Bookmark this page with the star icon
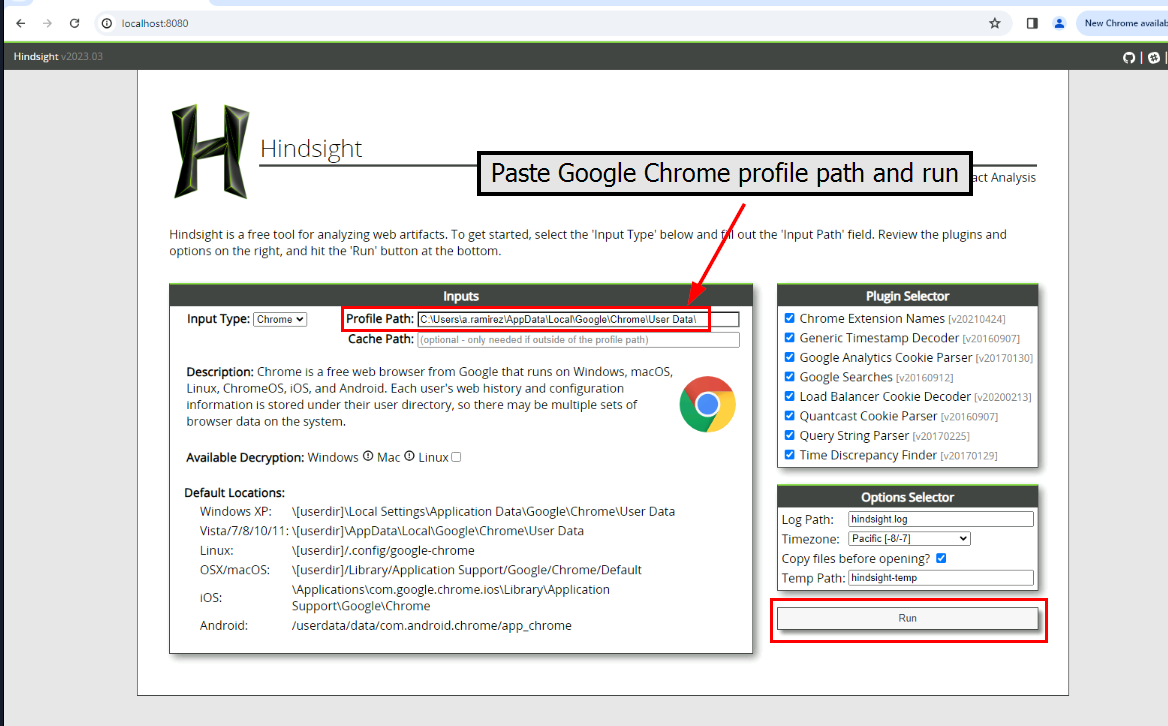 pos(994,23)
